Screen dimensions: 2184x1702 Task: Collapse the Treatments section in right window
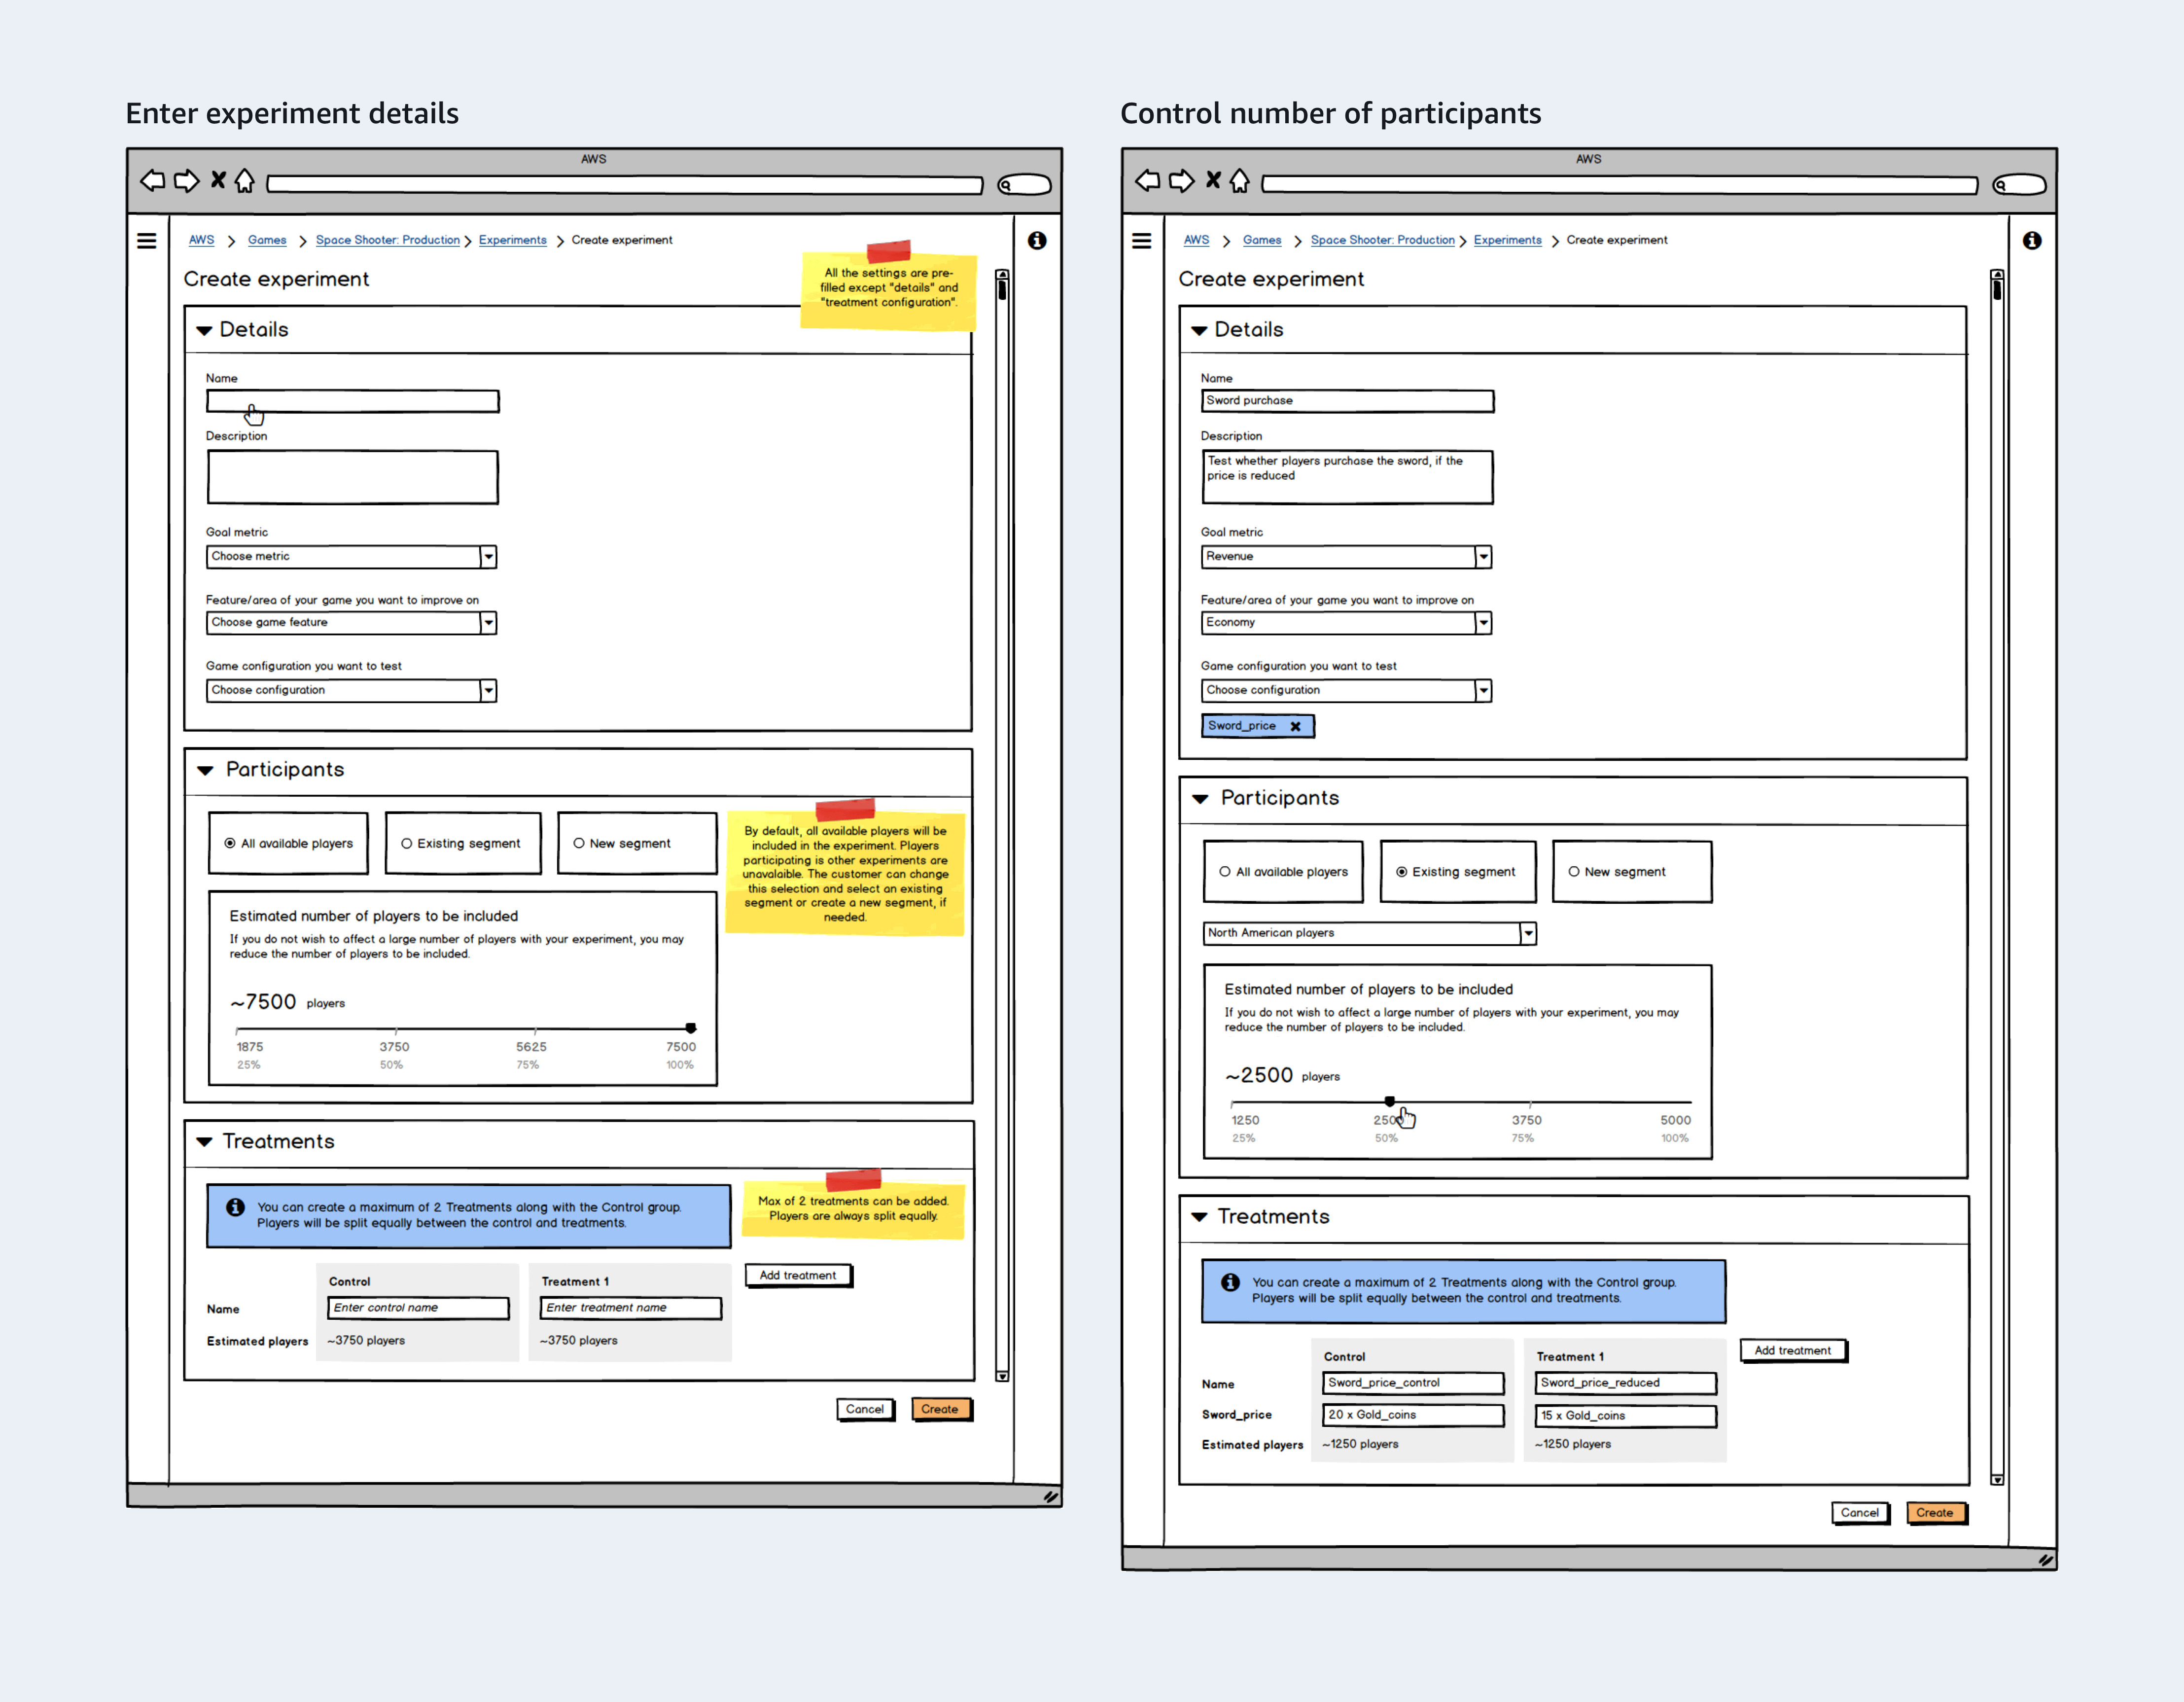[x=1199, y=1217]
